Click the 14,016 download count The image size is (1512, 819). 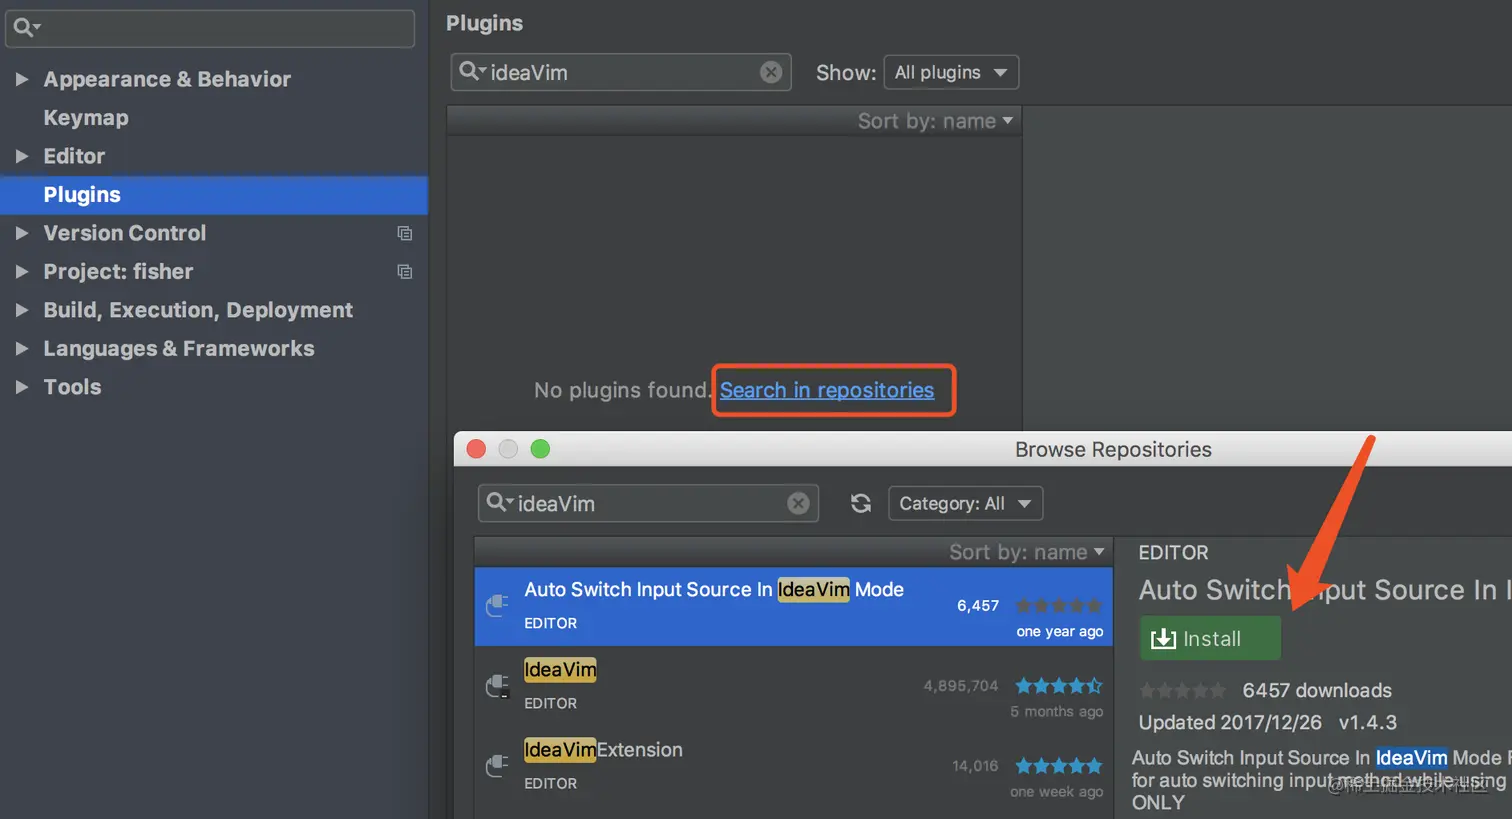tap(975, 766)
